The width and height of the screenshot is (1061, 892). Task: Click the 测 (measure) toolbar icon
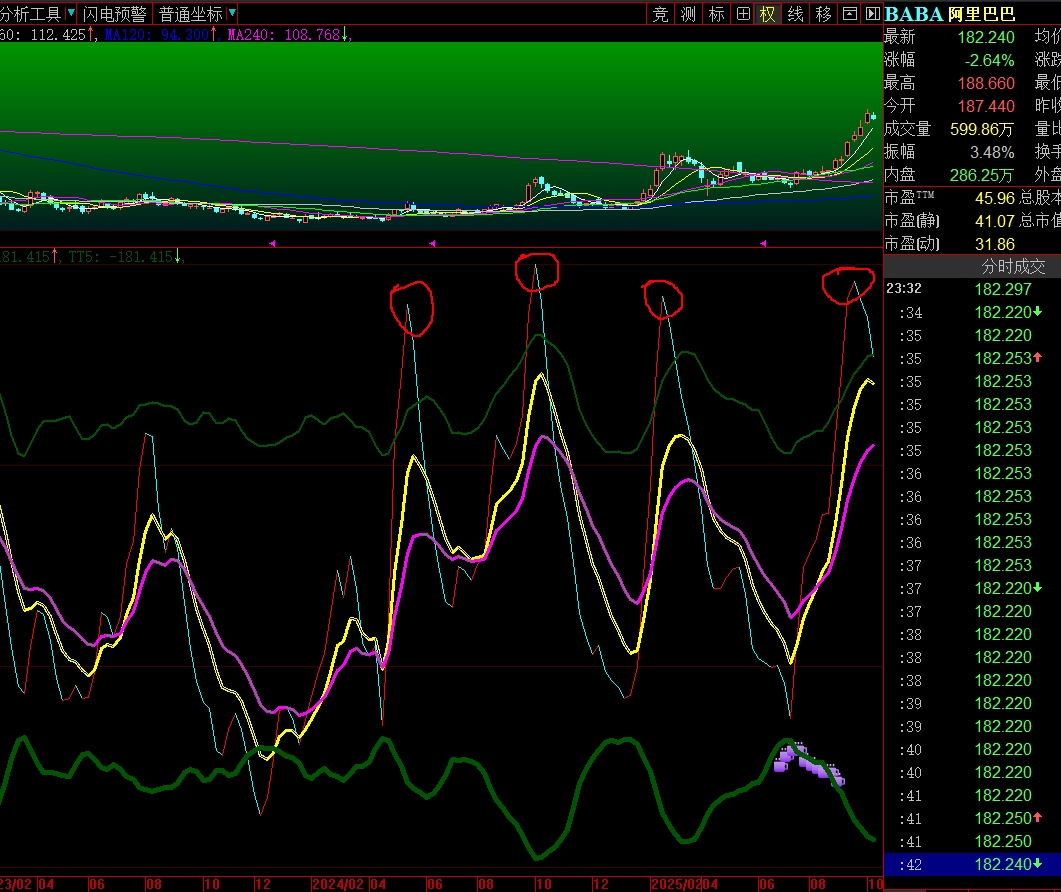tap(688, 14)
